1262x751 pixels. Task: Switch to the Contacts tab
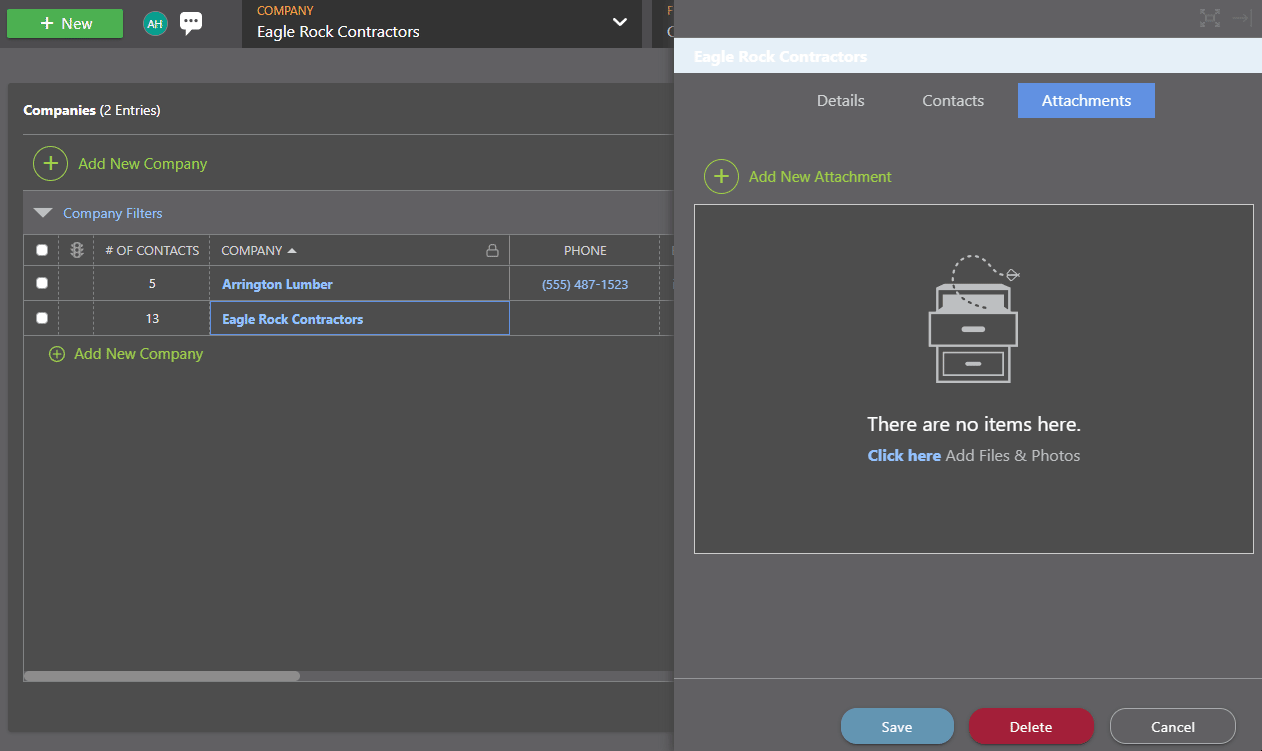[952, 100]
